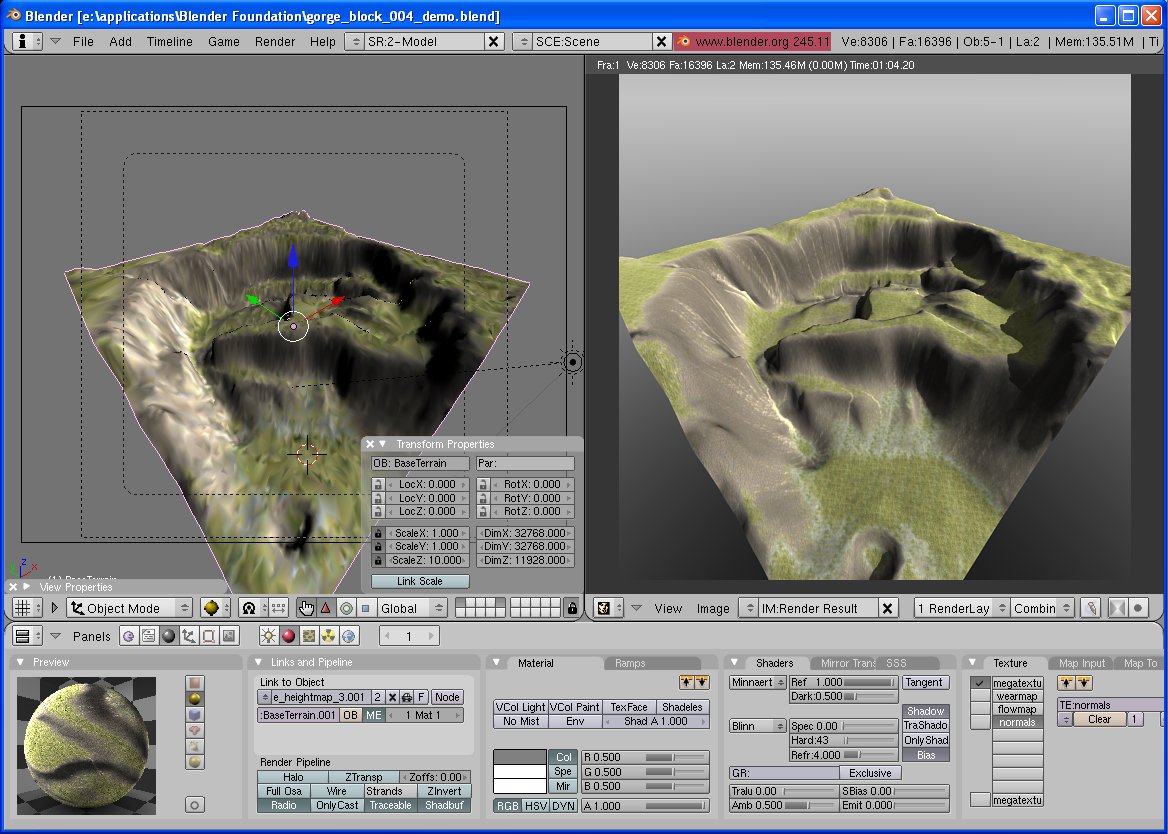Open the Texture buttons icon

tap(309, 636)
